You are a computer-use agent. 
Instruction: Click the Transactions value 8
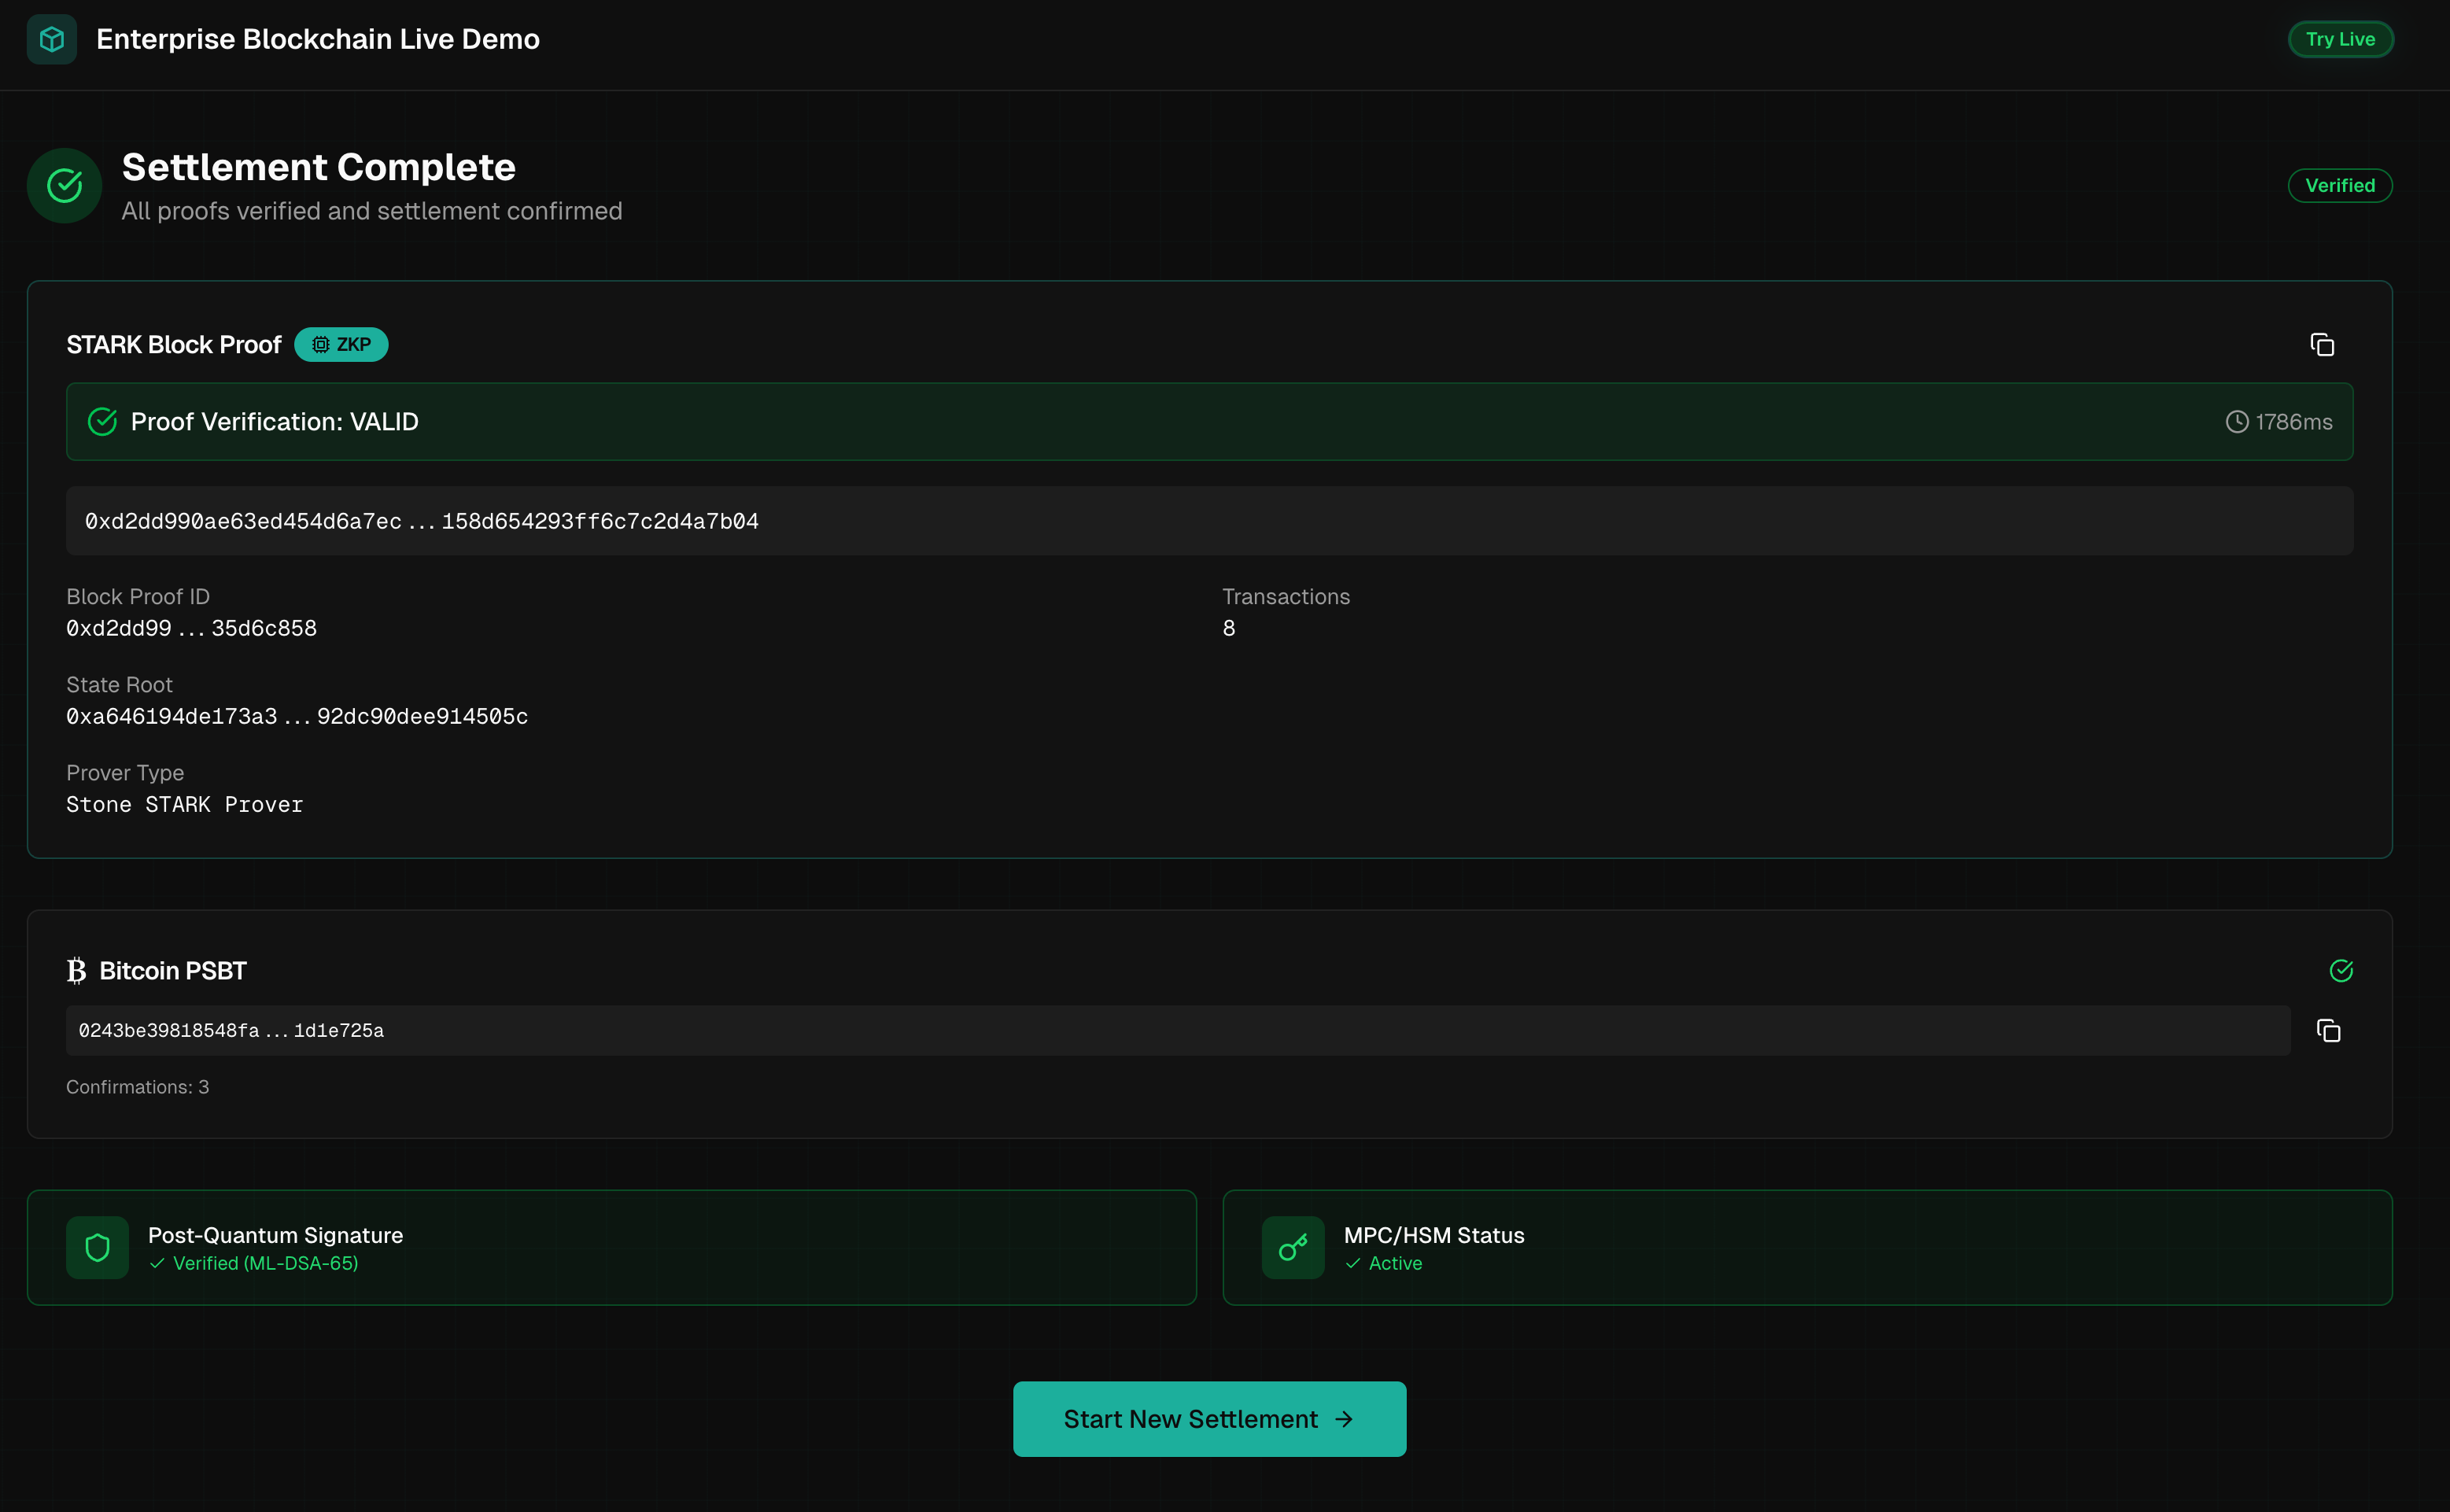click(x=1229, y=628)
